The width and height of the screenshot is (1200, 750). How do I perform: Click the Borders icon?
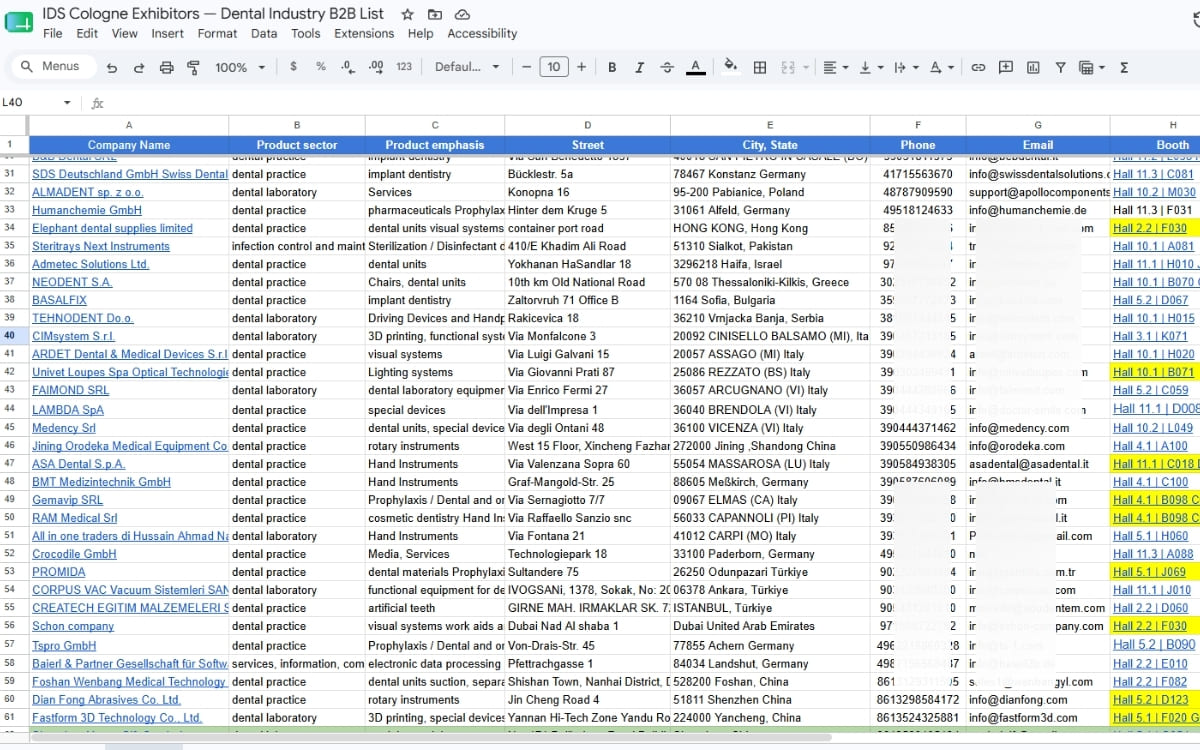click(760, 67)
